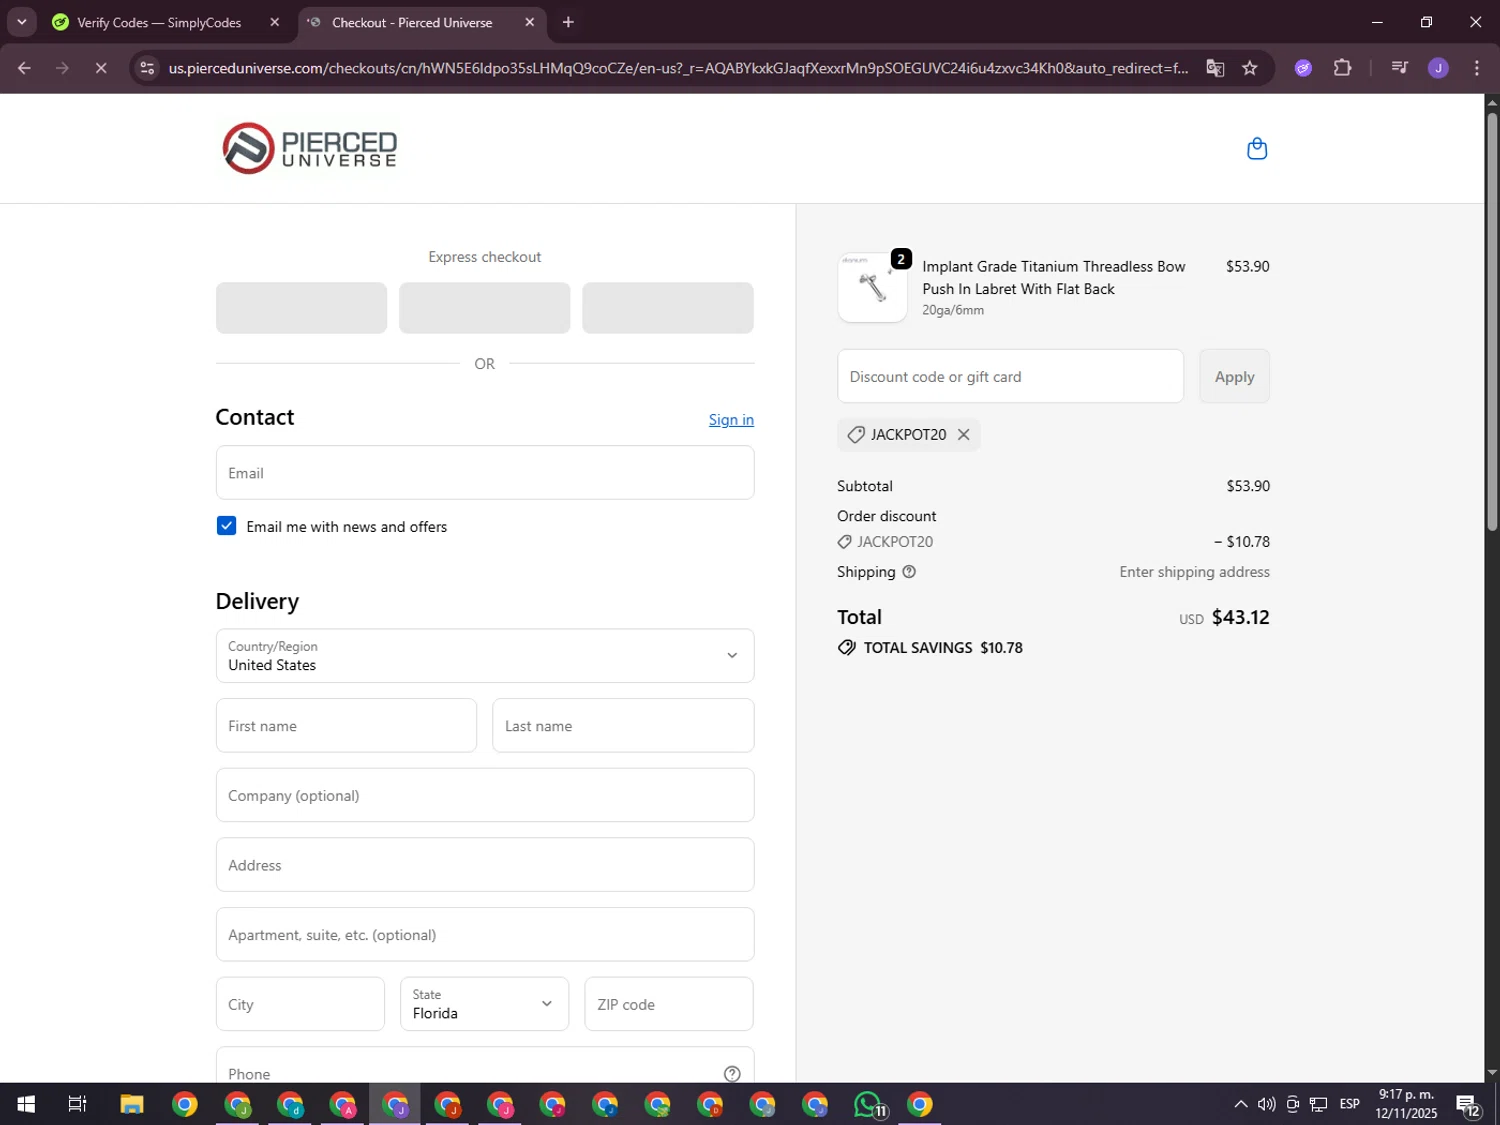Open File Explorer from taskbar
1500x1125 pixels.
coord(132,1104)
